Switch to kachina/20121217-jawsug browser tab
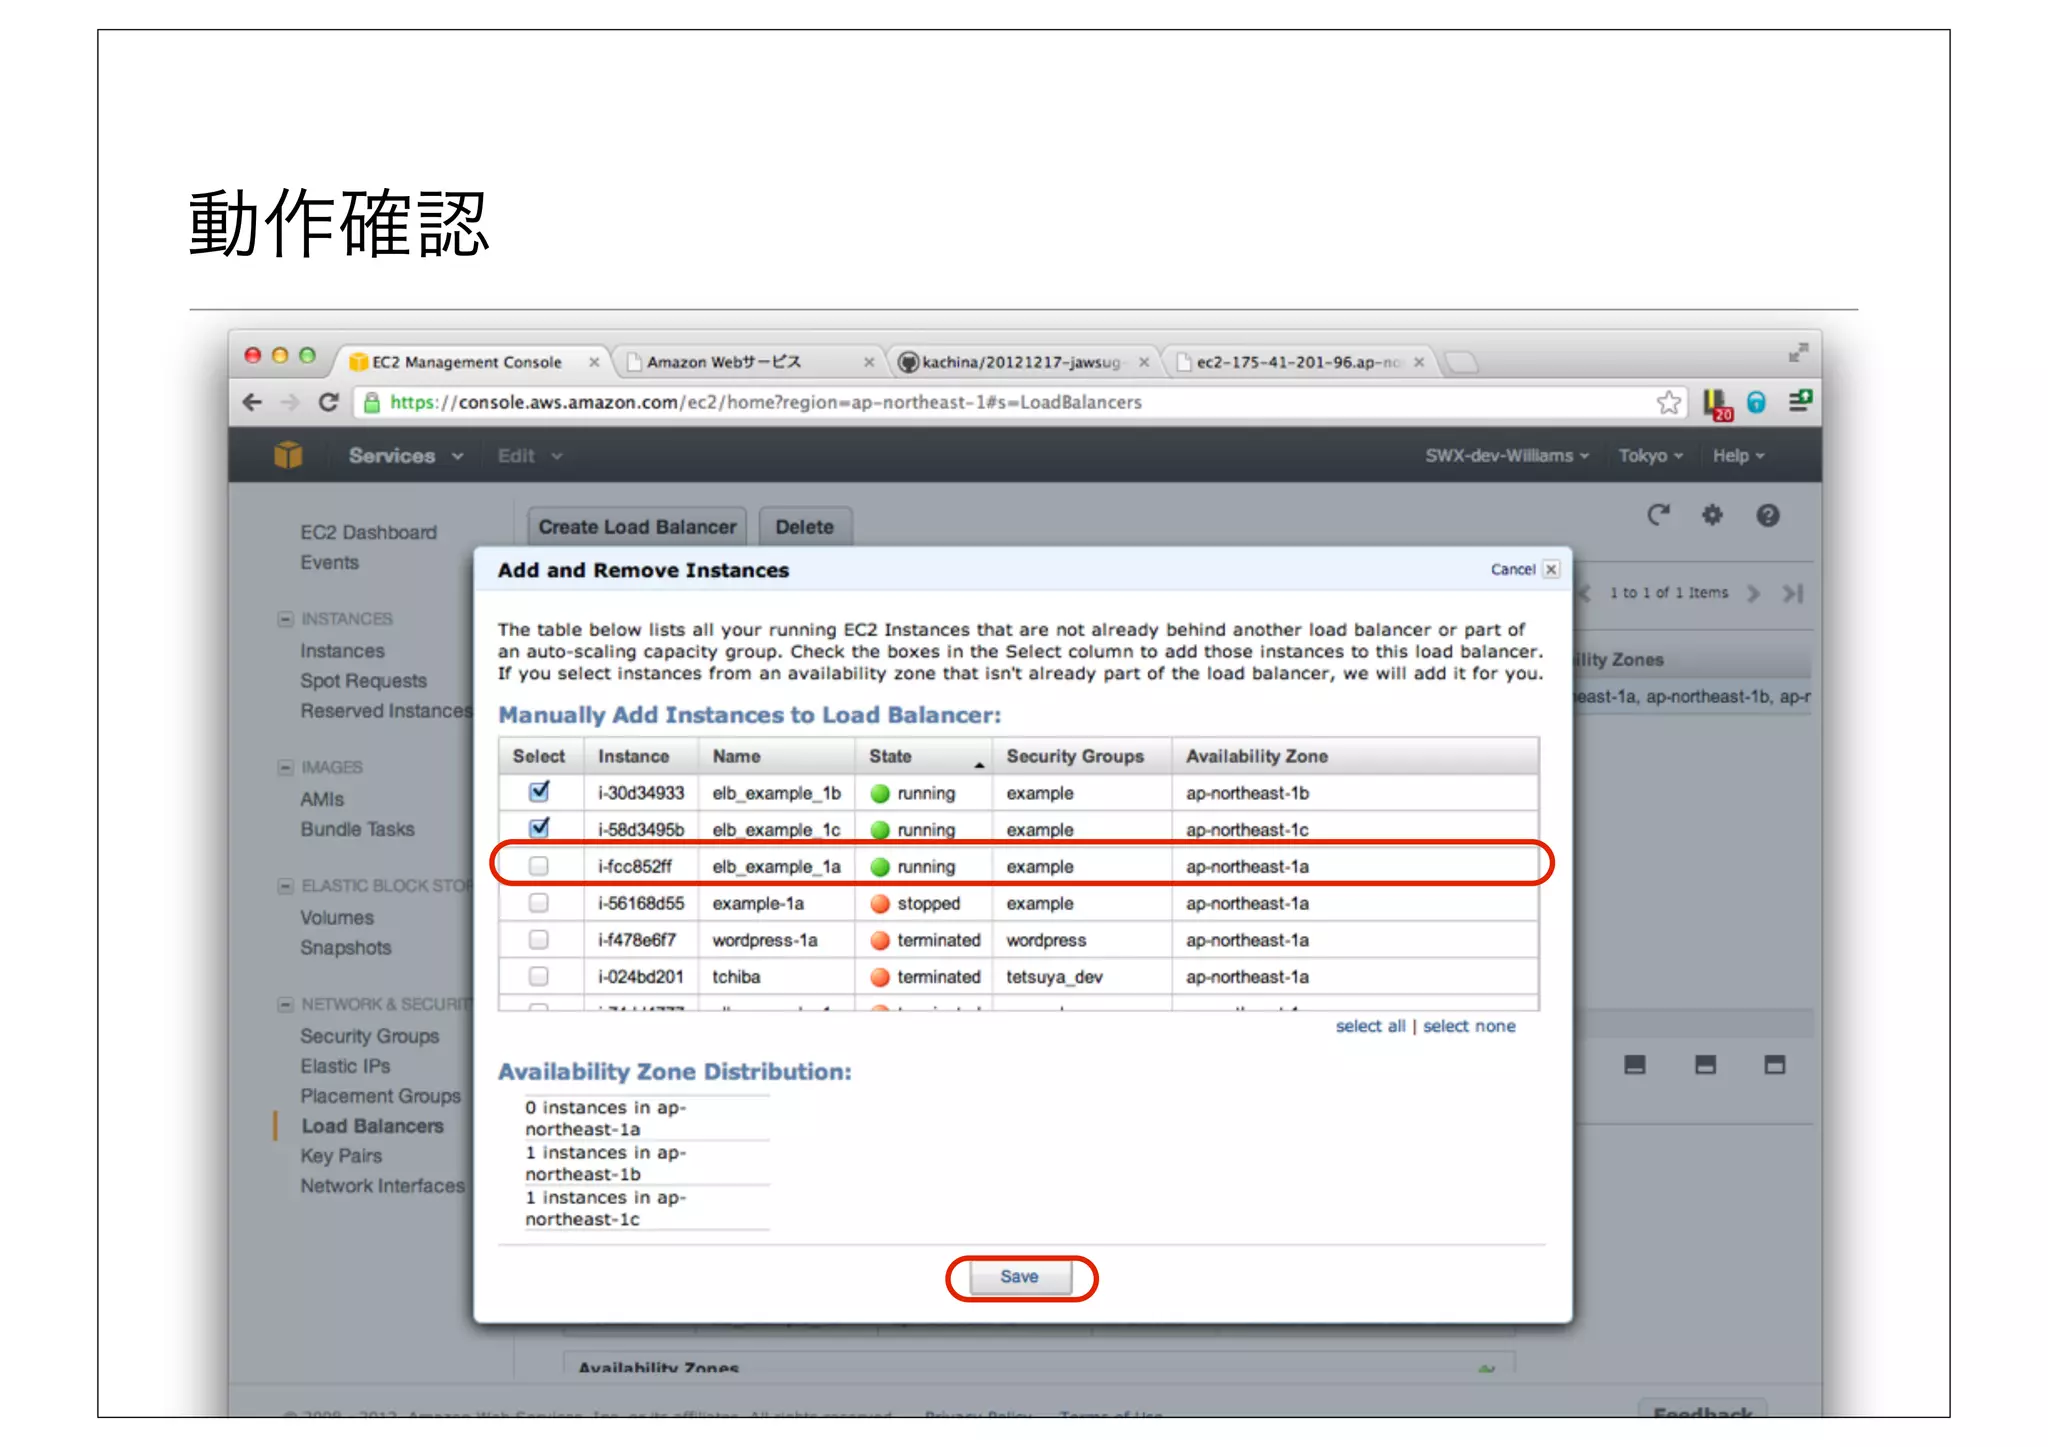The height and width of the screenshot is (1447, 2048). pyautogui.click(x=1020, y=362)
